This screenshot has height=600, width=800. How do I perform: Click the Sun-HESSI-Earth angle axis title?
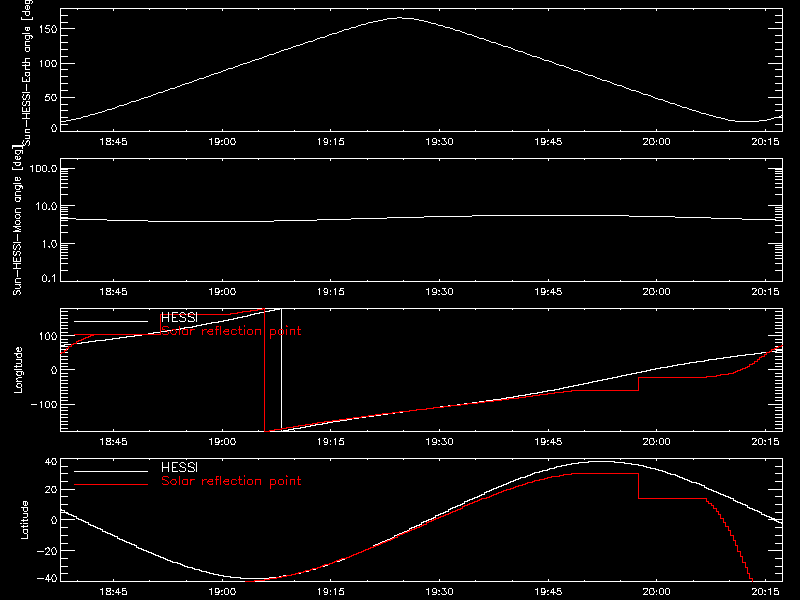pos(27,73)
